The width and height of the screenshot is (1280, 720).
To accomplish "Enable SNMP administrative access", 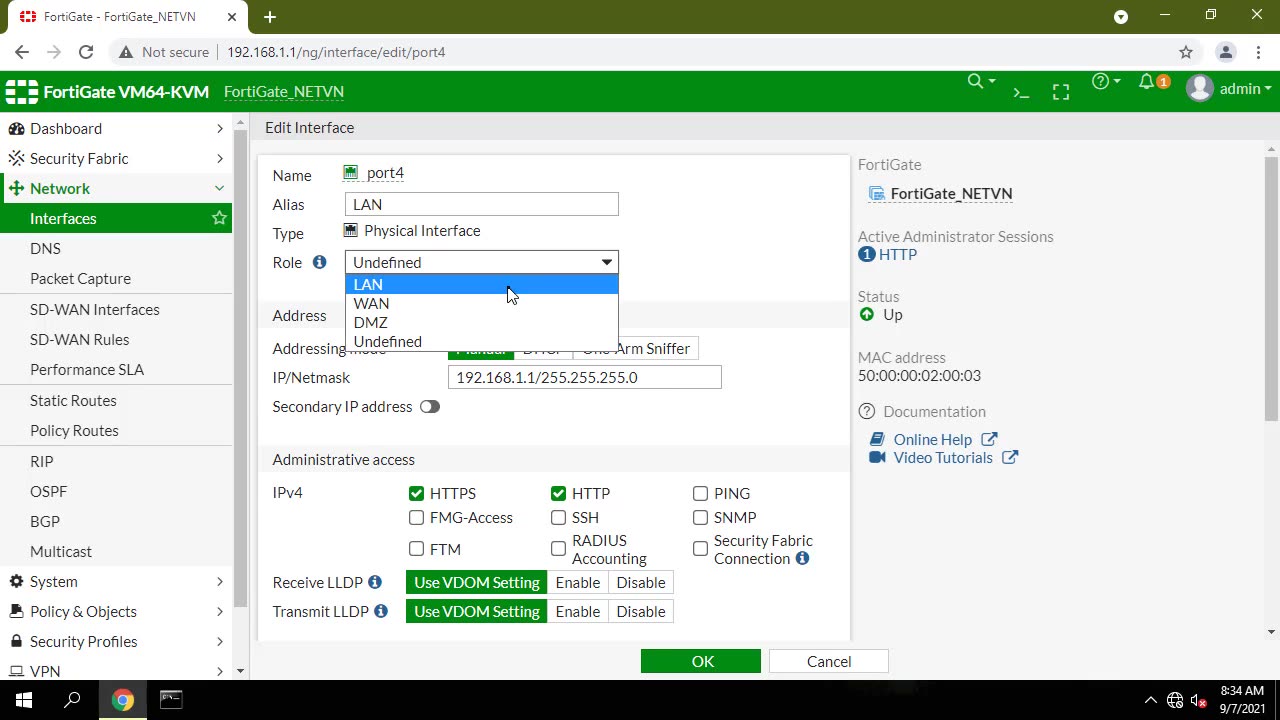I will point(700,517).
